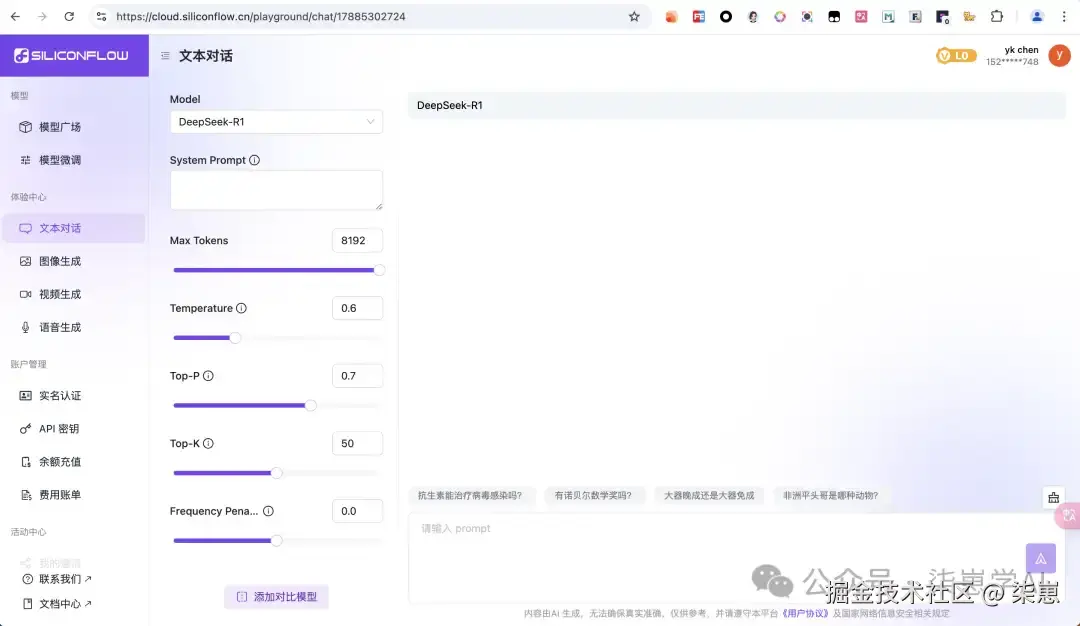Image resolution: width=1080 pixels, height=626 pixels.
Task: Open the Model dropdown showing DeepSeek-R1
Action: pyautogui.click(x=276, y=122)
